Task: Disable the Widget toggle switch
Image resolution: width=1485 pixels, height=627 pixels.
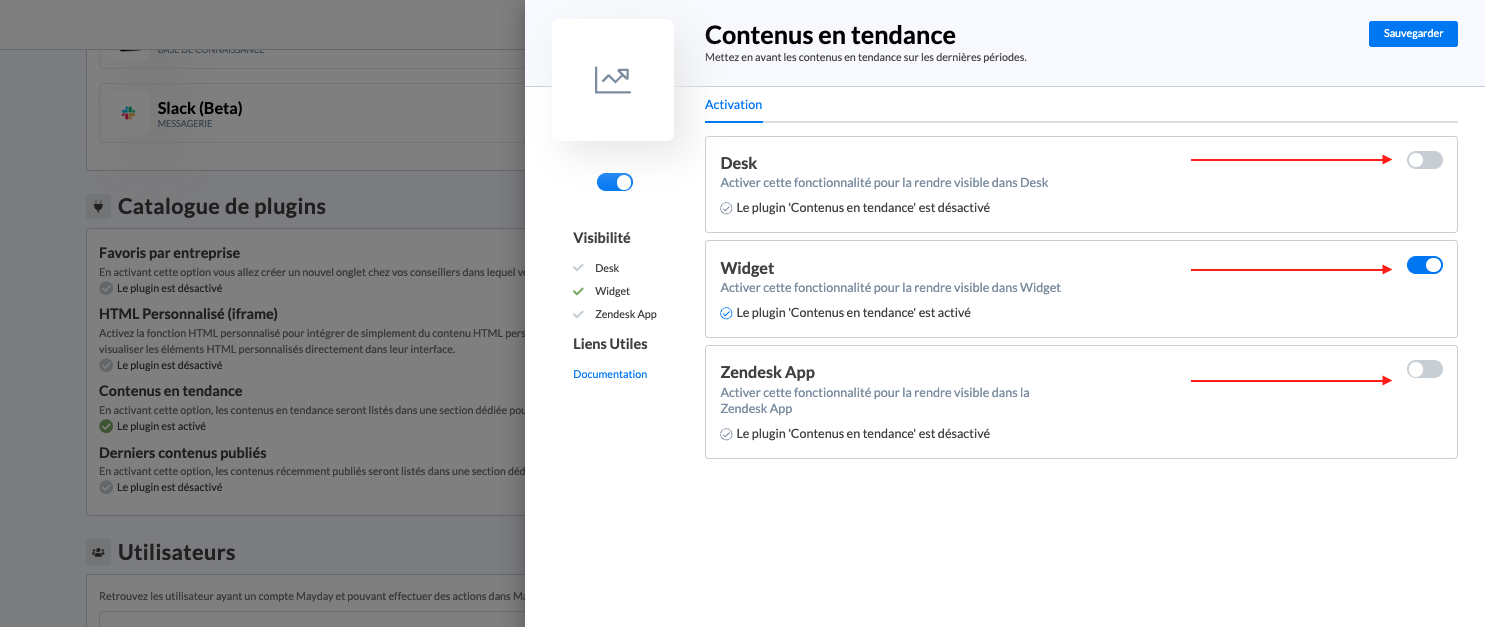Action: click(x=1424, y=265)
